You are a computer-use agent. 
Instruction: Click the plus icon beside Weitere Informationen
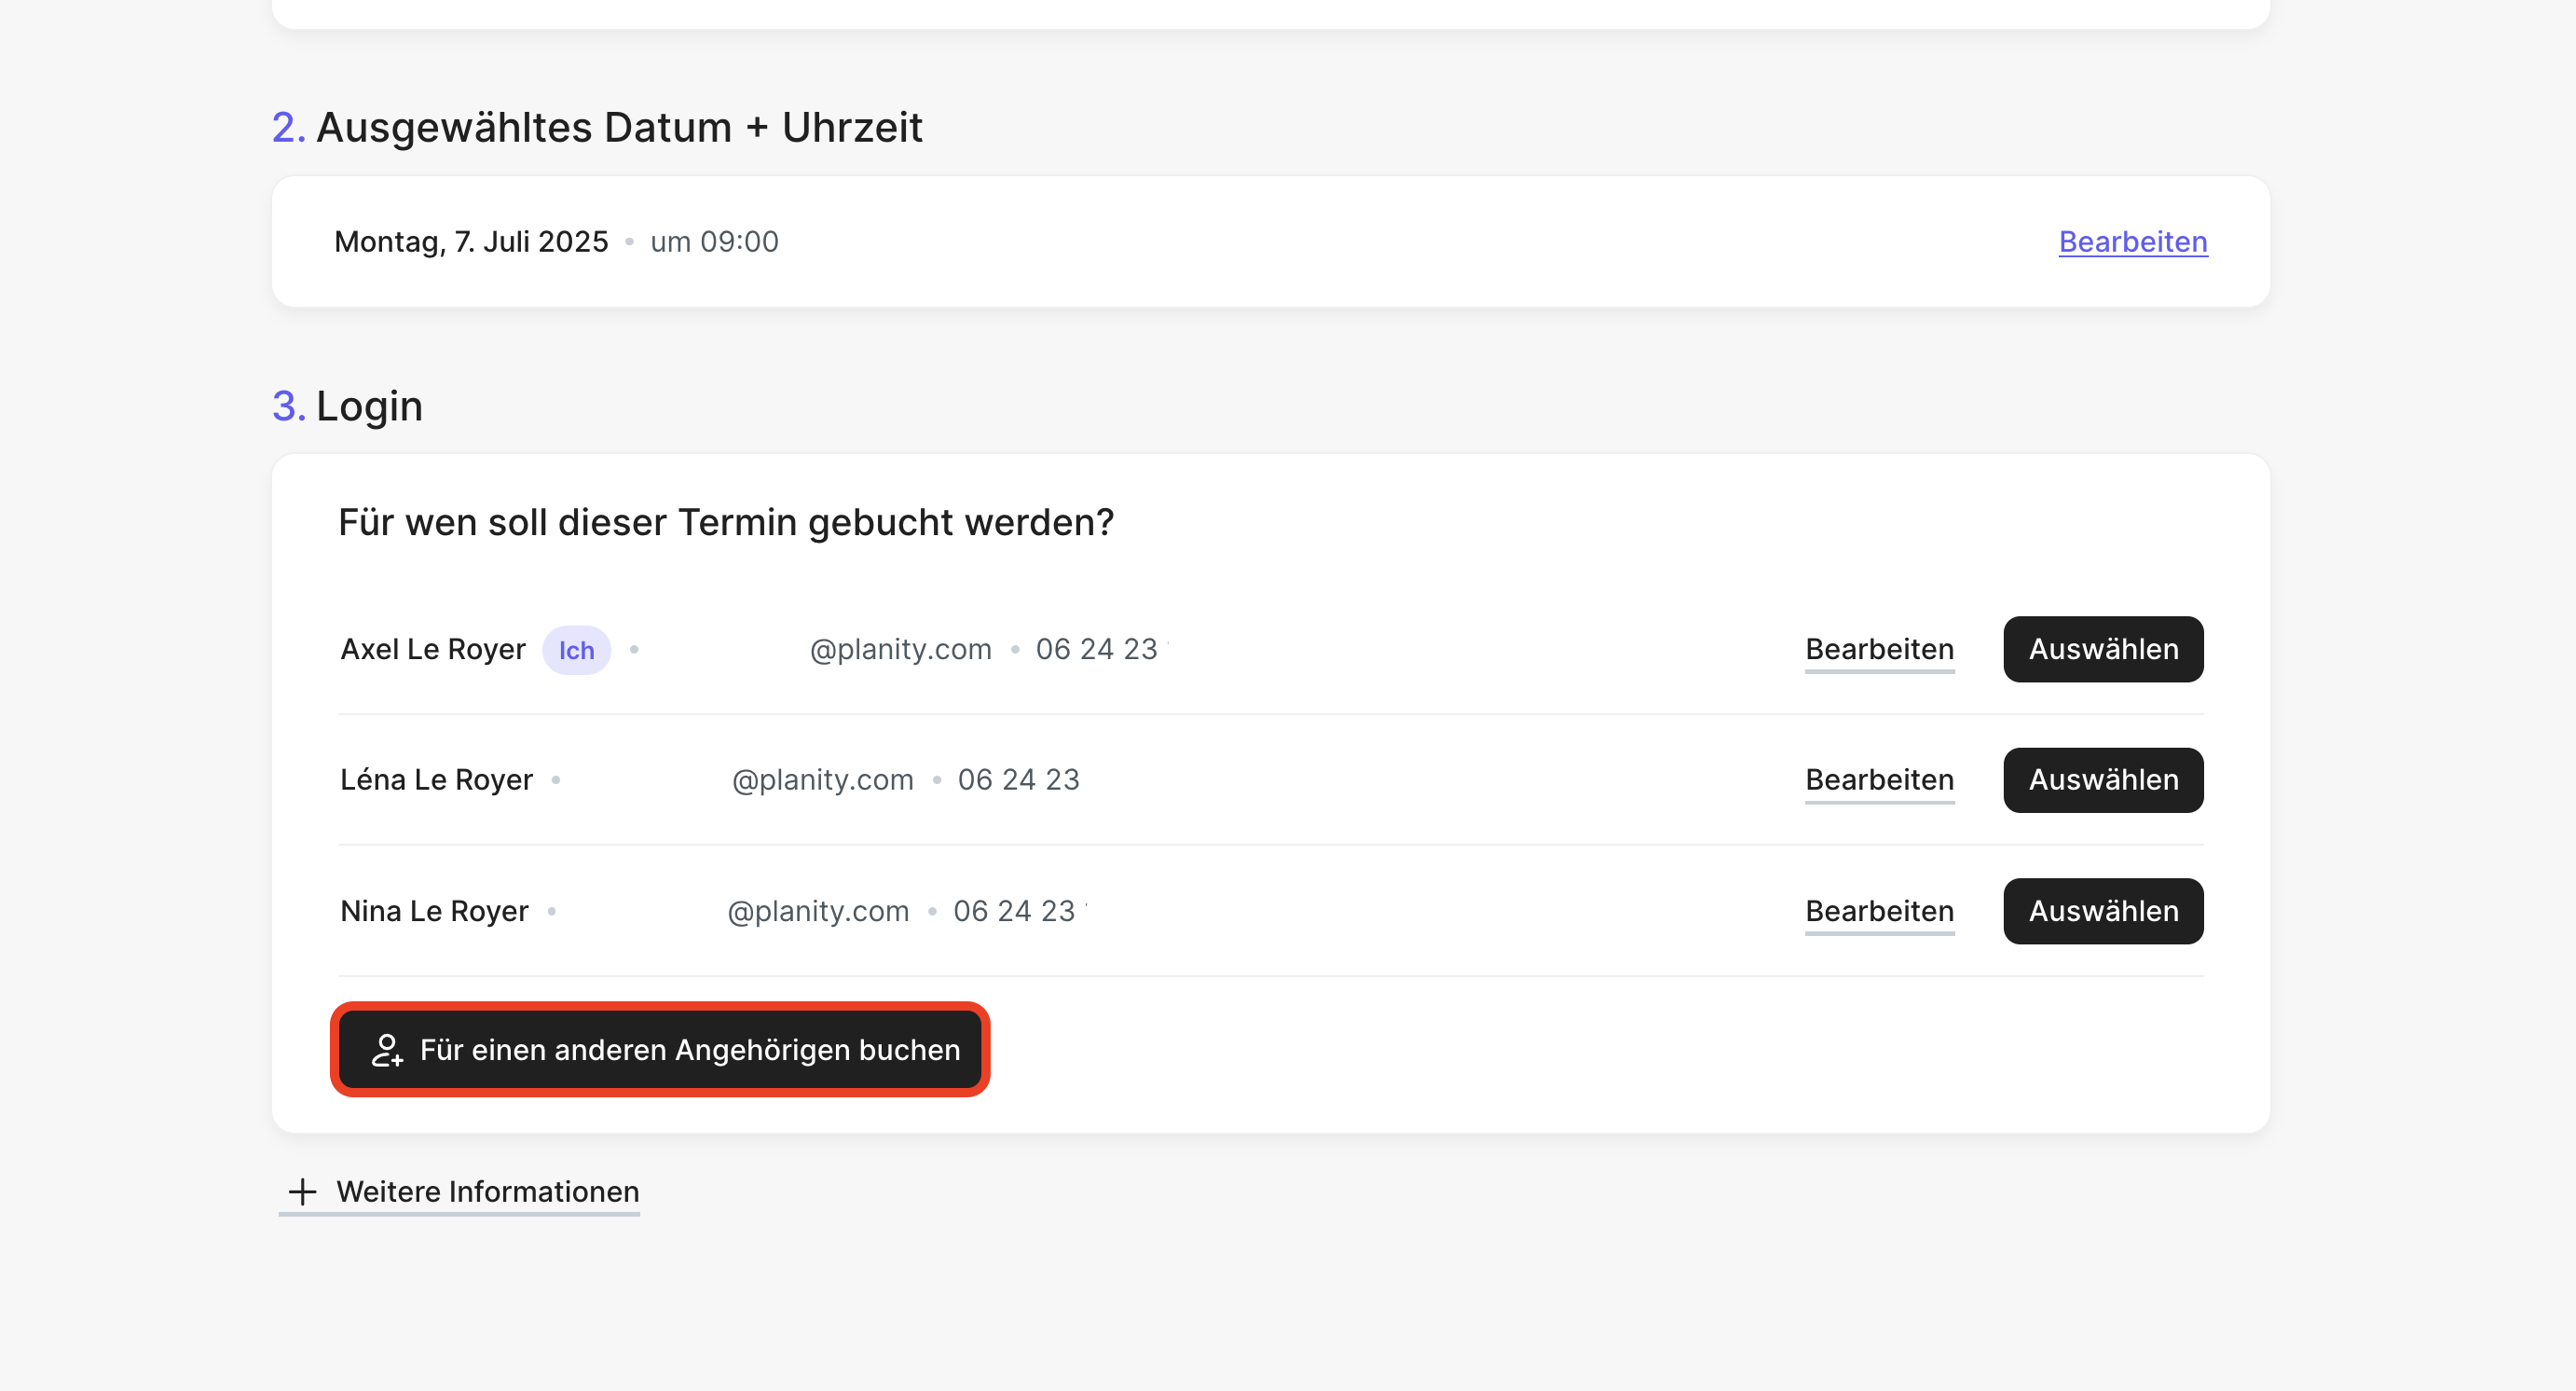(x=302, y=1191)
